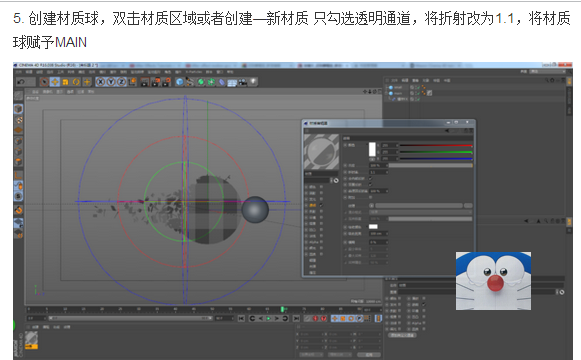
Task: Enable Alpha channel checkbox in Material Editor
Action: [x=321, y=242]
